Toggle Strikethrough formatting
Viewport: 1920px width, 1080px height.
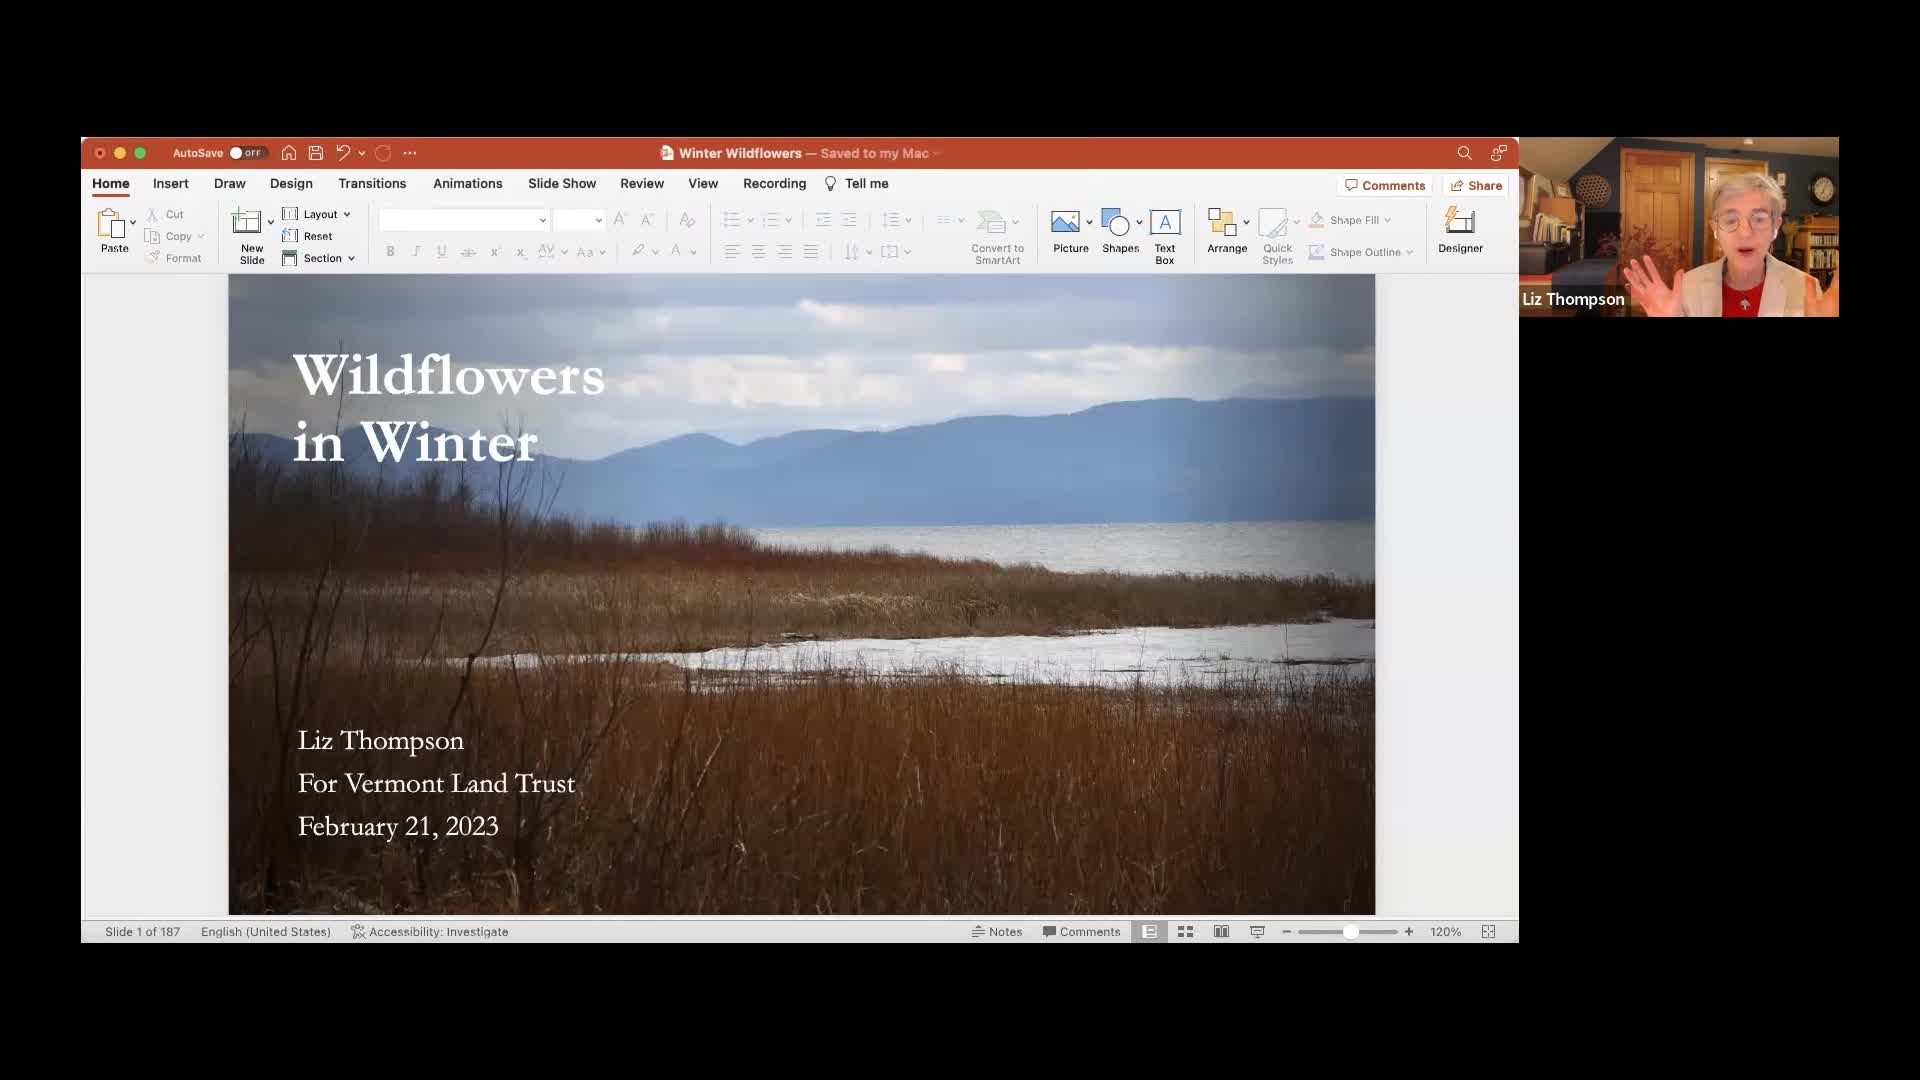pos(468,252)
